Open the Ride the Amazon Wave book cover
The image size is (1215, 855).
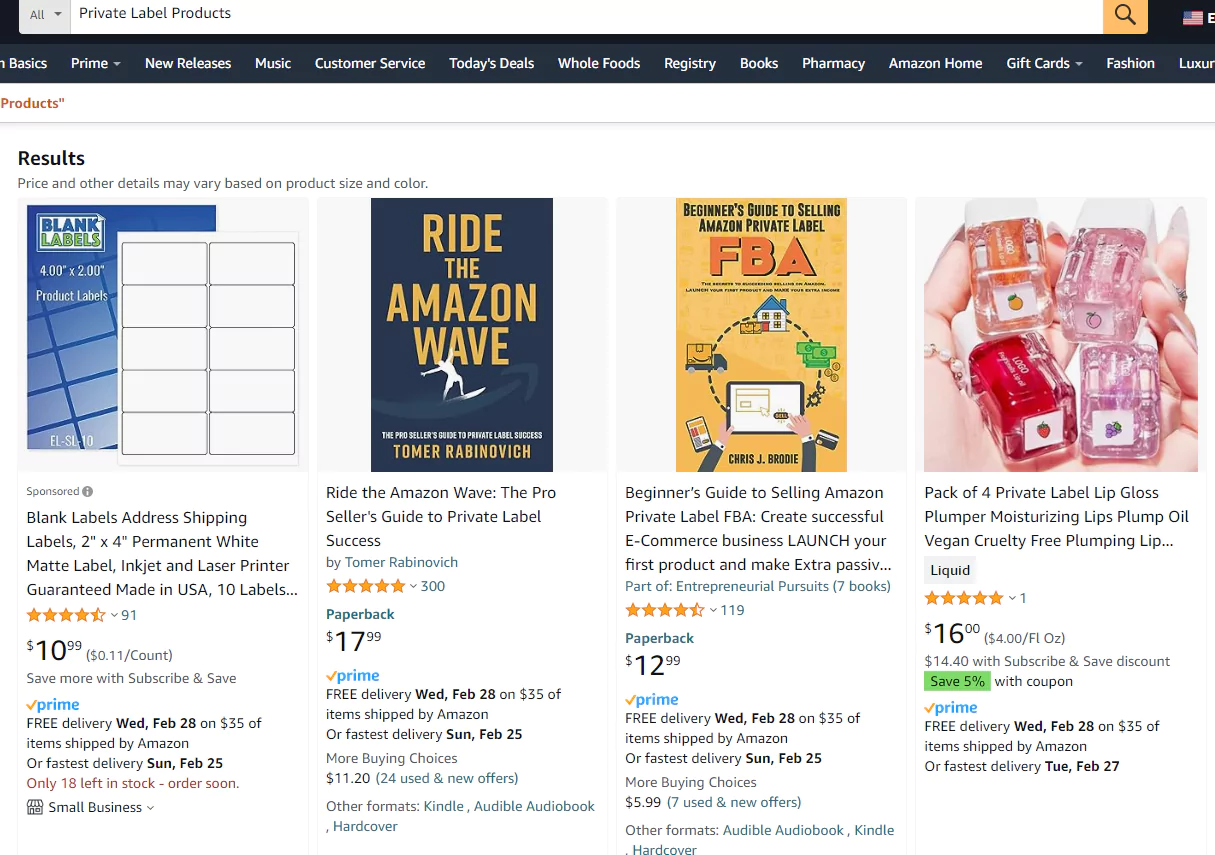click(461, 334)
